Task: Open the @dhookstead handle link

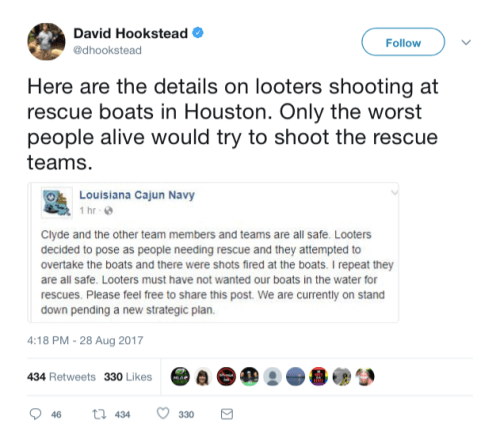Action: pyautogui.click(x=107, y=50)
